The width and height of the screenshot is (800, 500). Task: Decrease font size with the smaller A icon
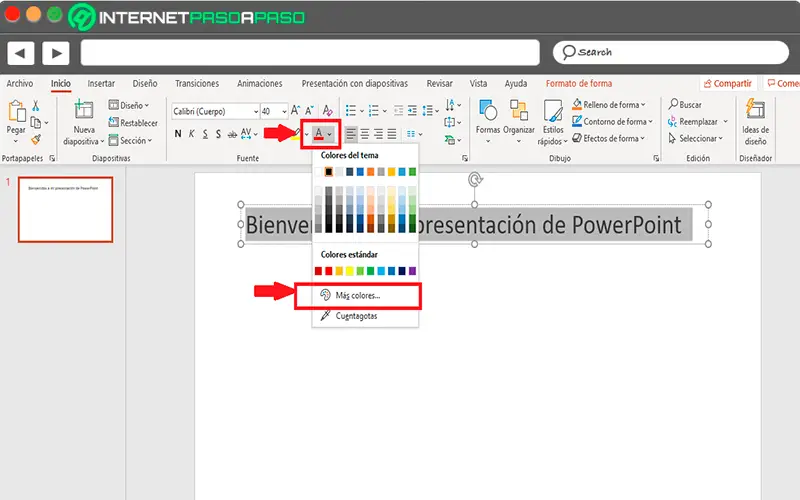pos(309,110)
